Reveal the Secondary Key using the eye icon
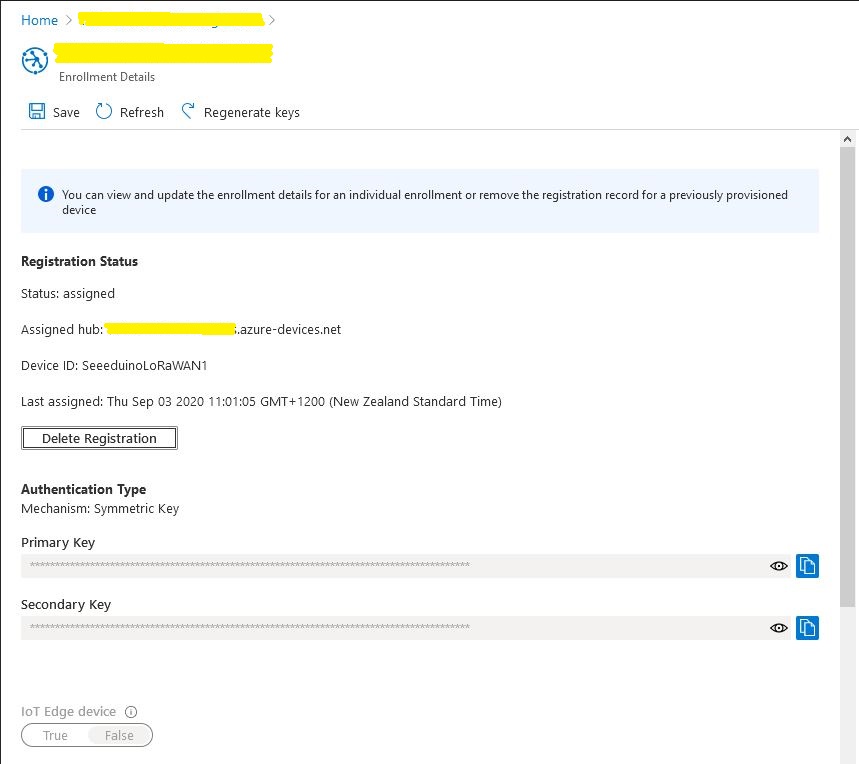859x764 pixels. point(778,628)
